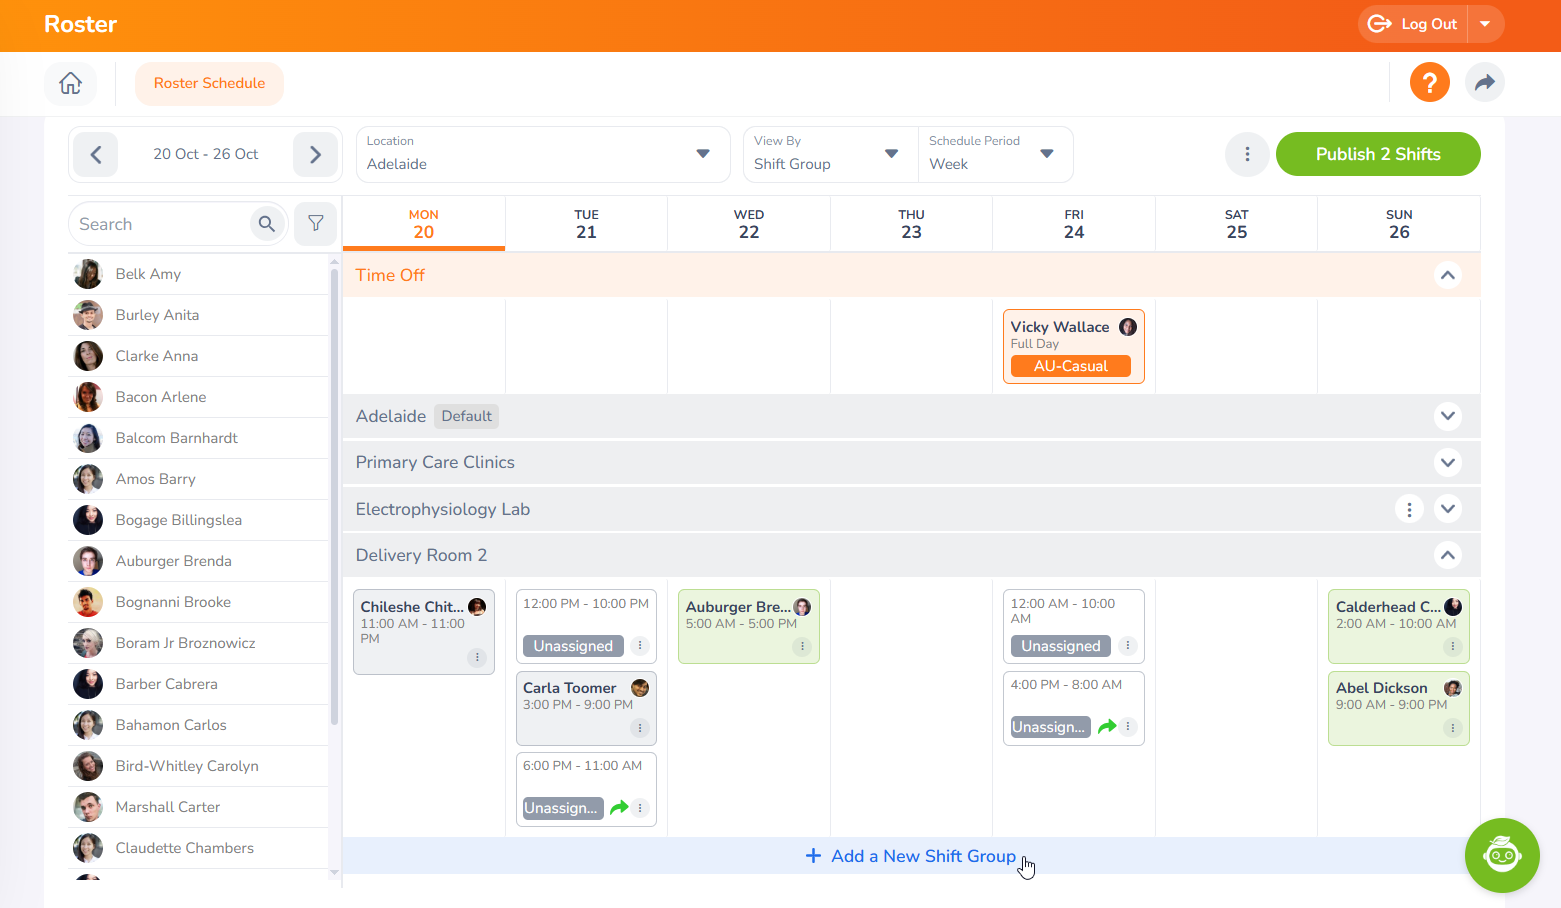The width and height of the screenshot is (1561, 908).
Task: Open the Schedule Period dropdown
Action: 993,154
